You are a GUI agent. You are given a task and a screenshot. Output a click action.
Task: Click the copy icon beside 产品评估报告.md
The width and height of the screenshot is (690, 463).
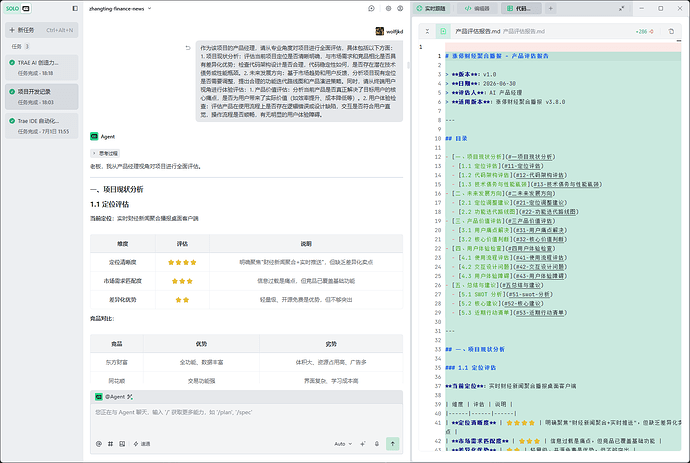[x=671, y=31]
